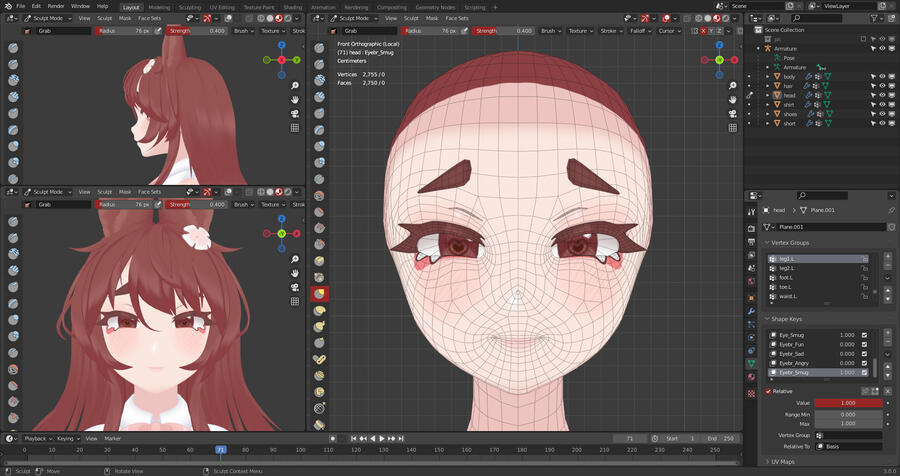Select the active Grab brush tool icon

tap(320, 294)
